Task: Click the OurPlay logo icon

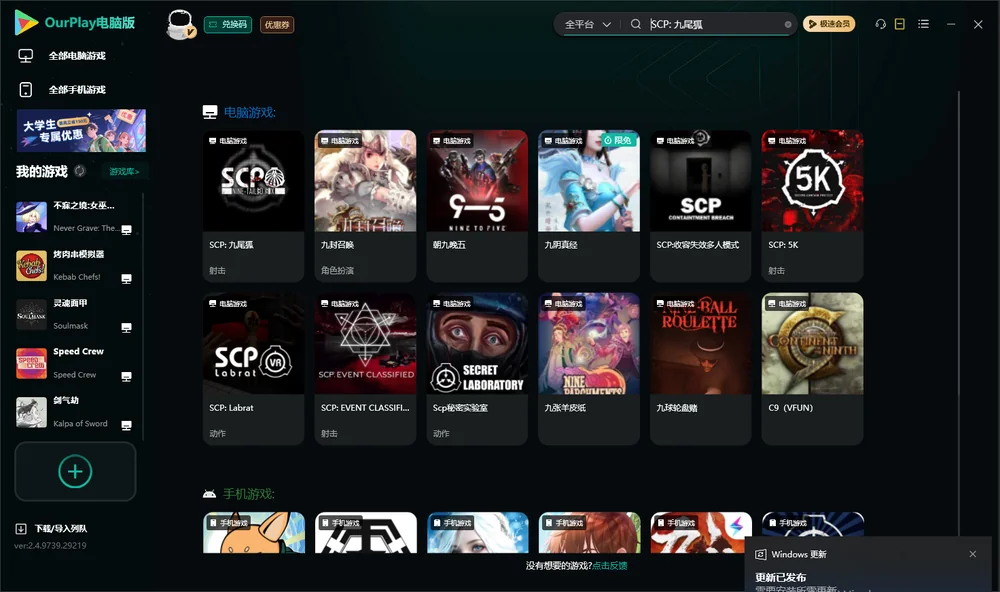Action: tap(26, 23)
